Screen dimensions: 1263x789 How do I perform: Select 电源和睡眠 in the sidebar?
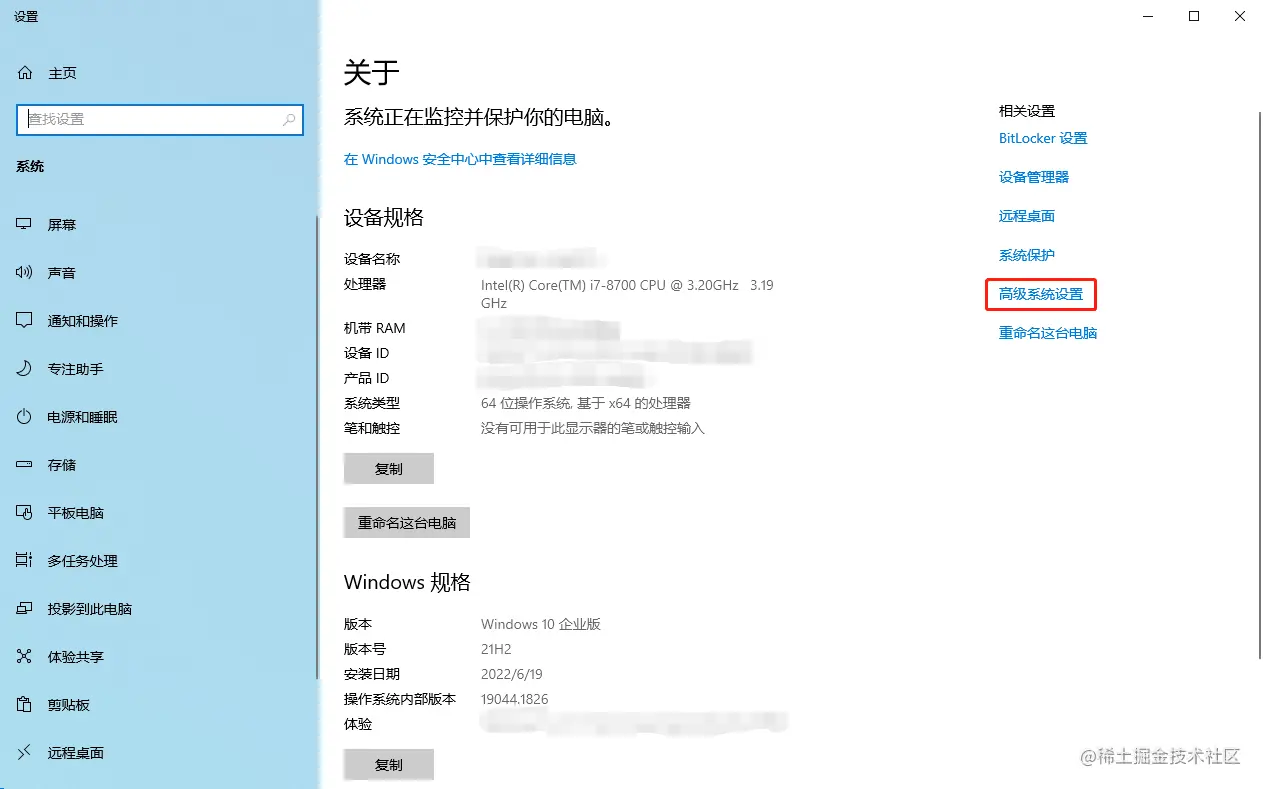point(158,417)
